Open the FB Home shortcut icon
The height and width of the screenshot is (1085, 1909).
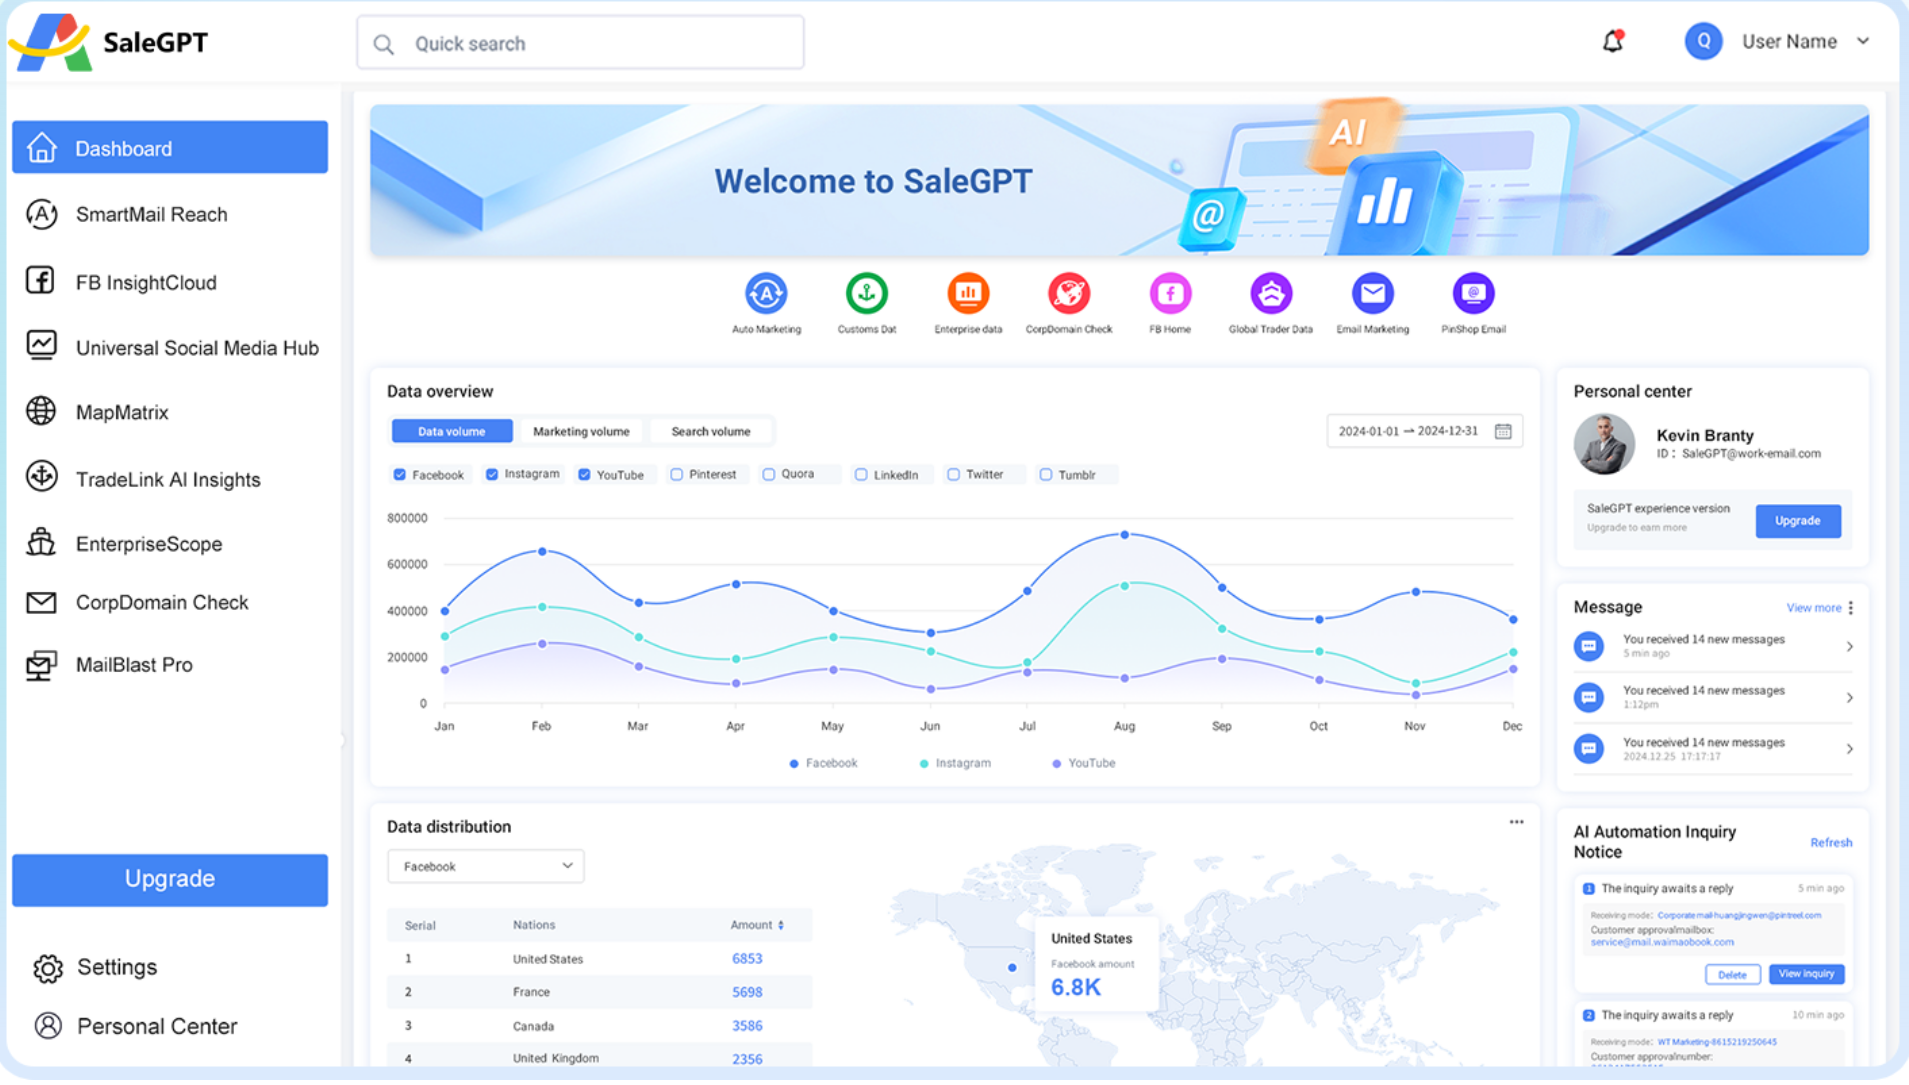[1170, 294]
